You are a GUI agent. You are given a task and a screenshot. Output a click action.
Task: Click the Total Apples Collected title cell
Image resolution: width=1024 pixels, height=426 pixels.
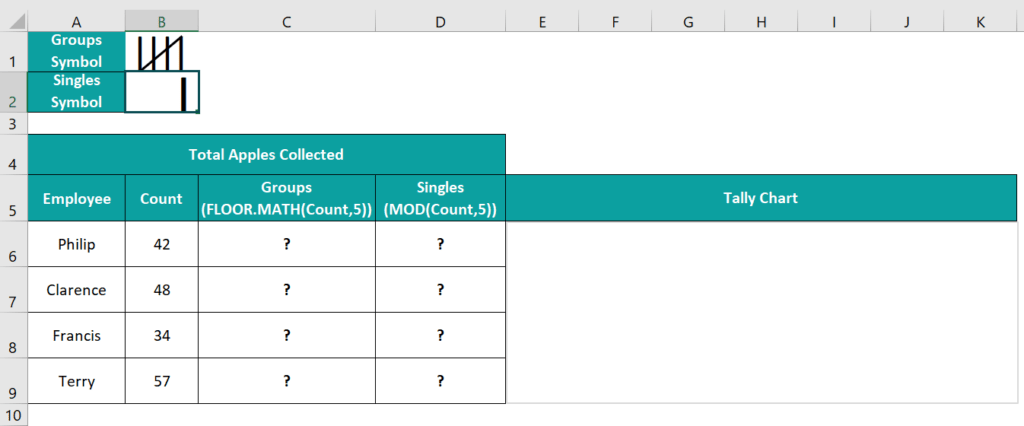(x=266, y=154)
